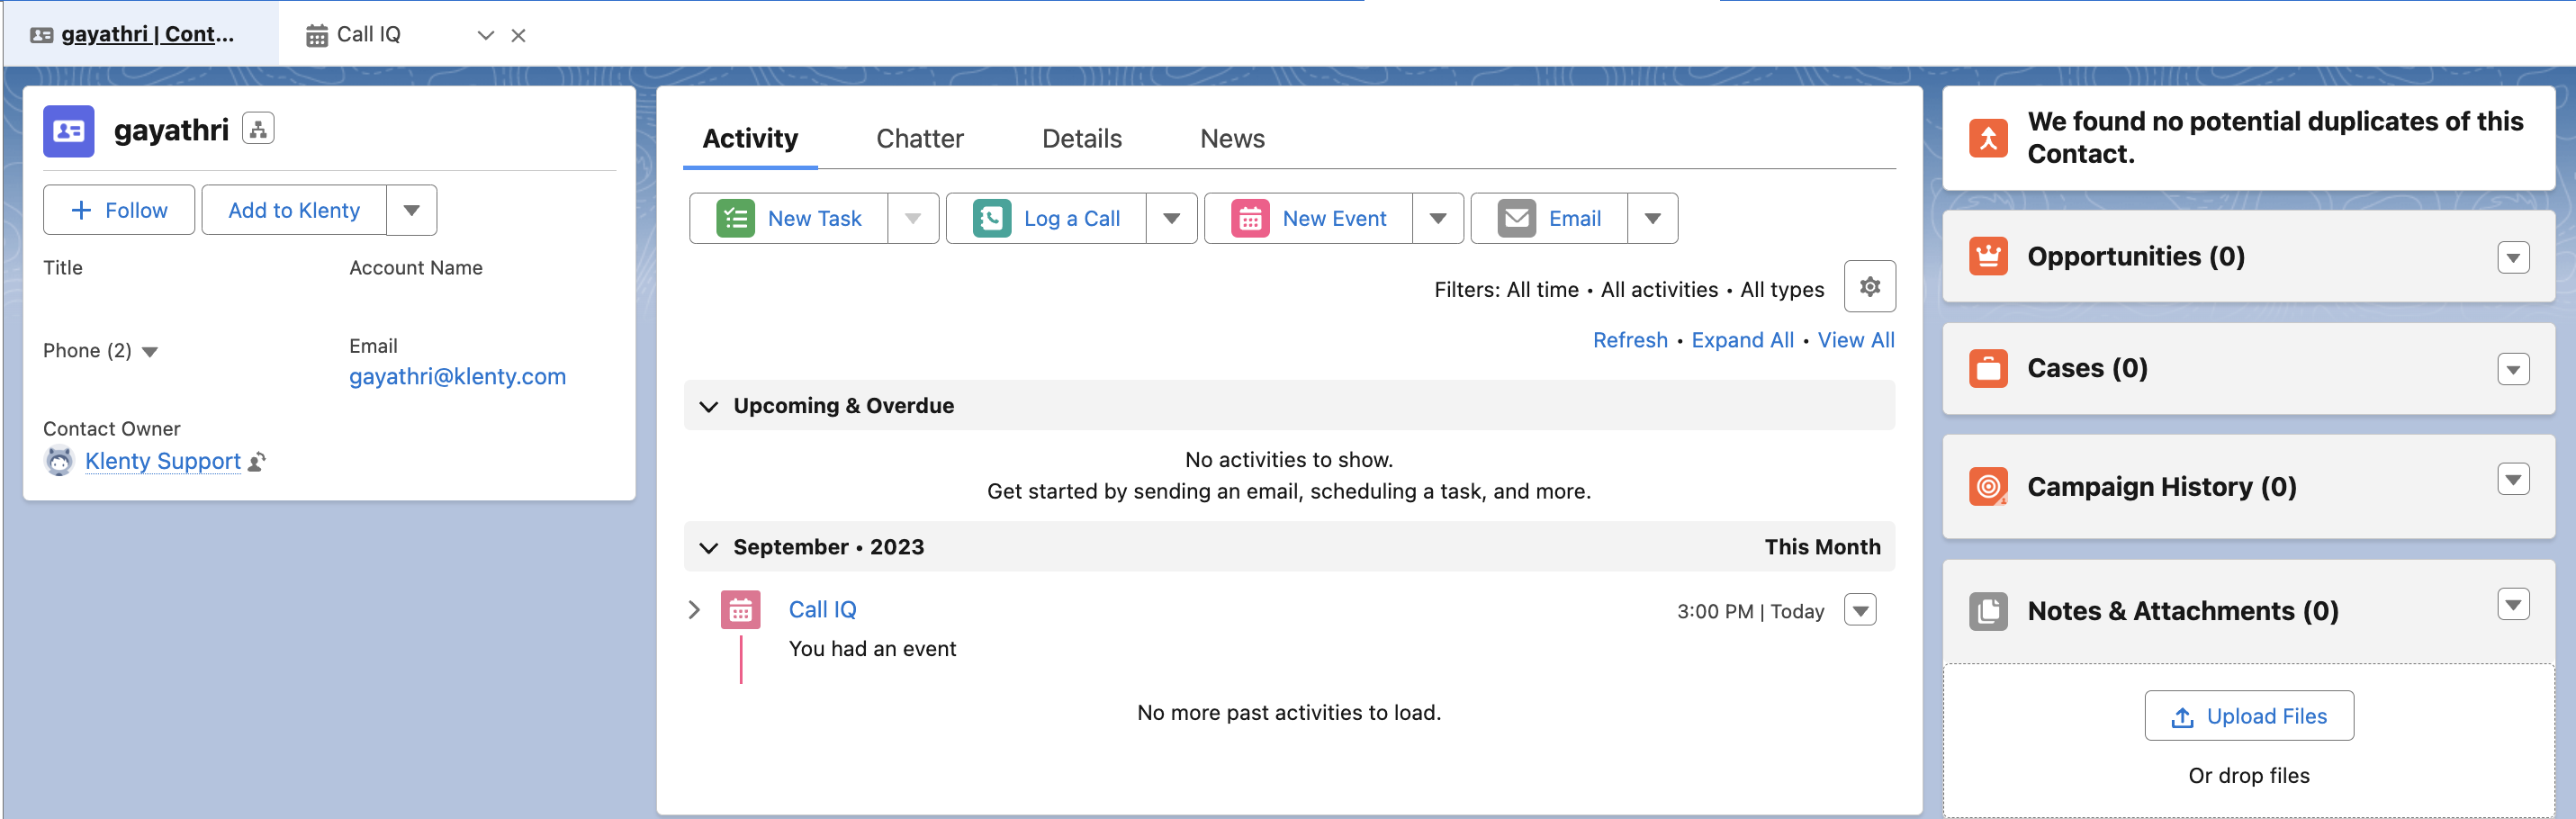2576x819 pixels.
Task: Click the Upload Files button
Action: tap(2249, 716)
